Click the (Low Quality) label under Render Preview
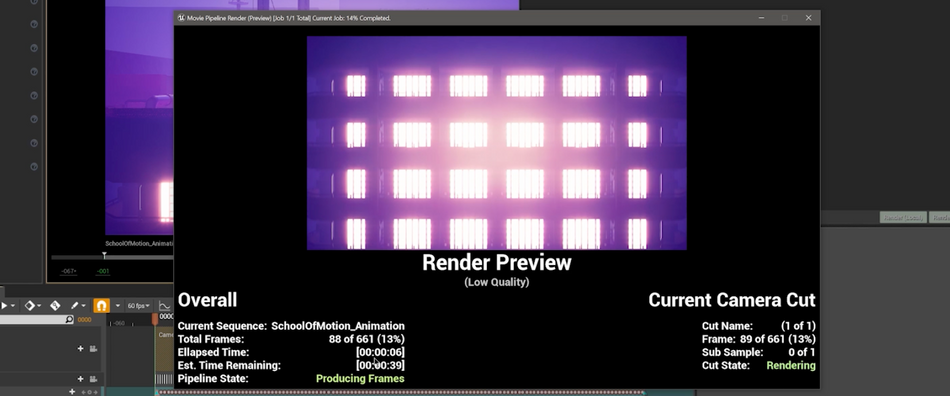 pyautogui.click(x=496, y=282)
